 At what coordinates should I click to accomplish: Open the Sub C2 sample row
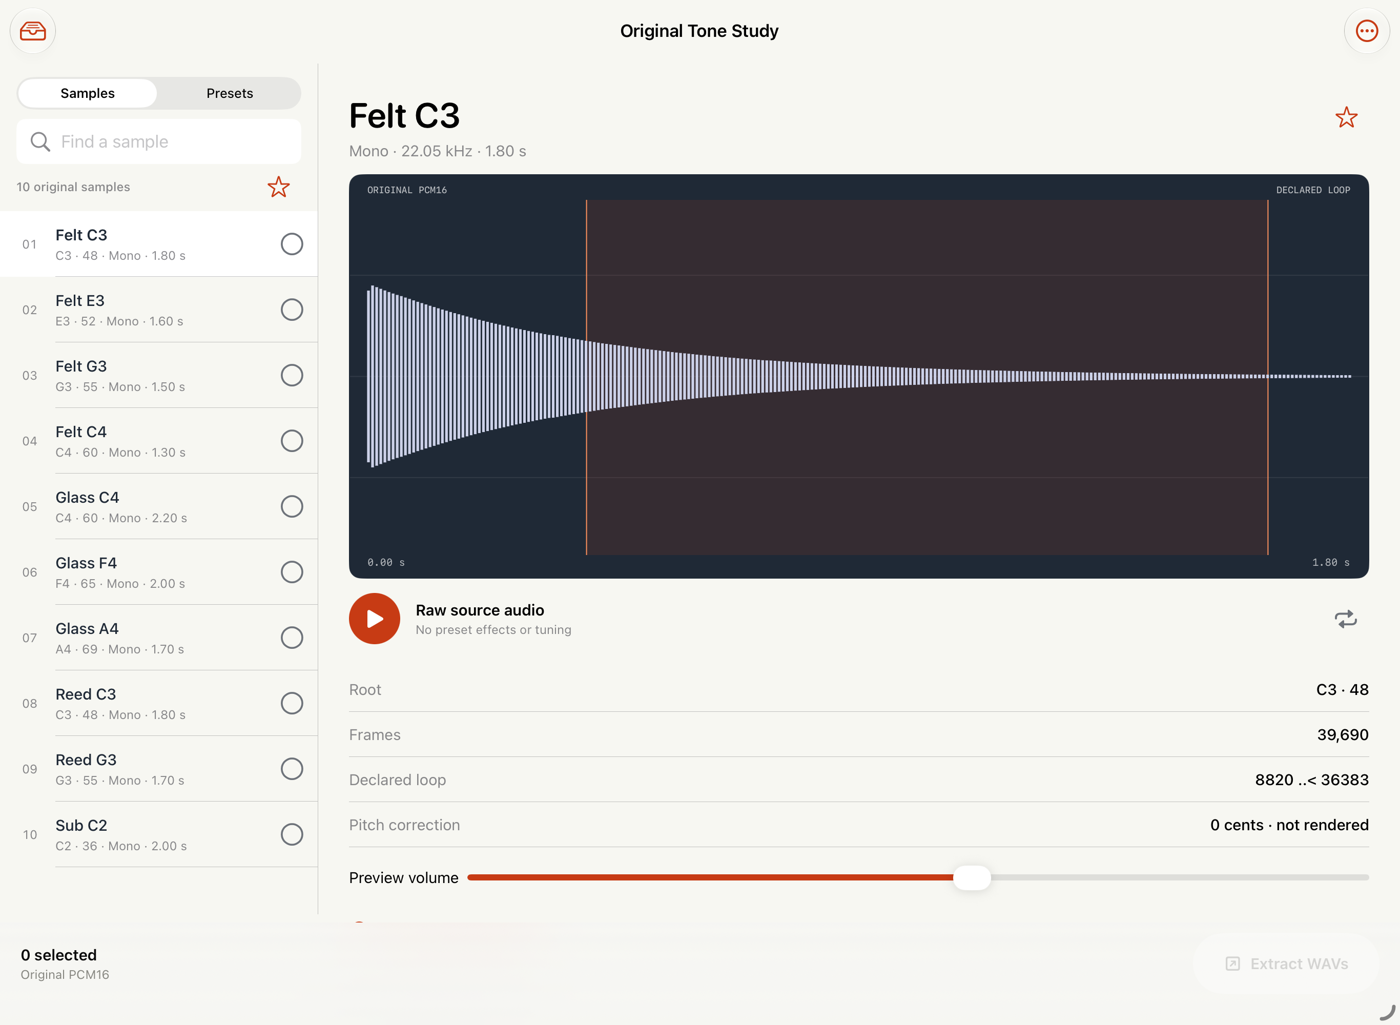159,834
